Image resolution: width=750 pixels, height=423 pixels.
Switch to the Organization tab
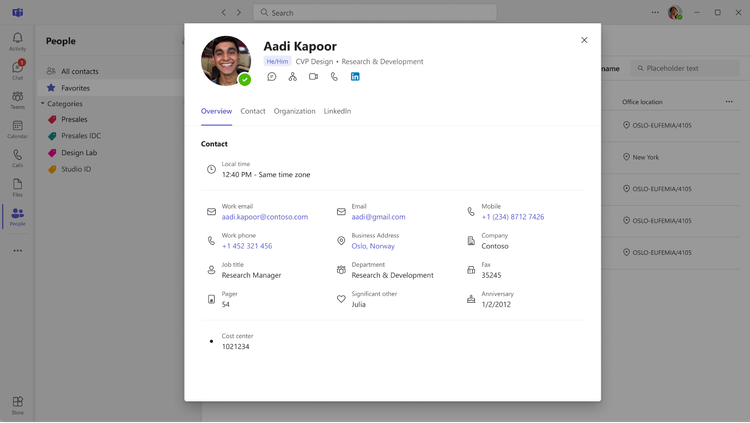[294, 111]
